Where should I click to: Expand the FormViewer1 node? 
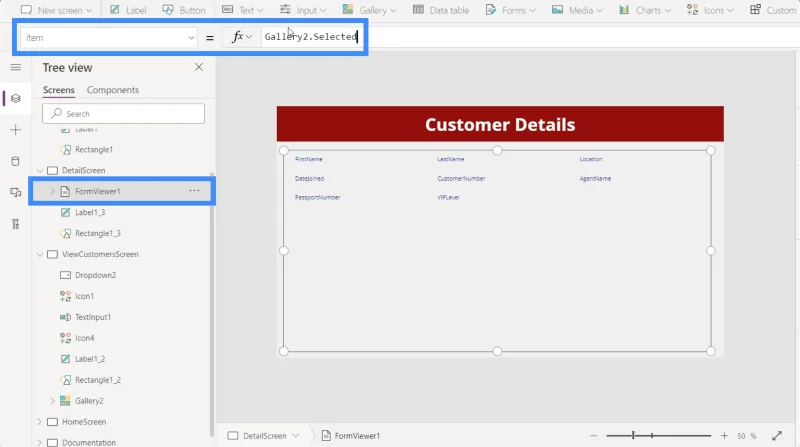(52, 191)
